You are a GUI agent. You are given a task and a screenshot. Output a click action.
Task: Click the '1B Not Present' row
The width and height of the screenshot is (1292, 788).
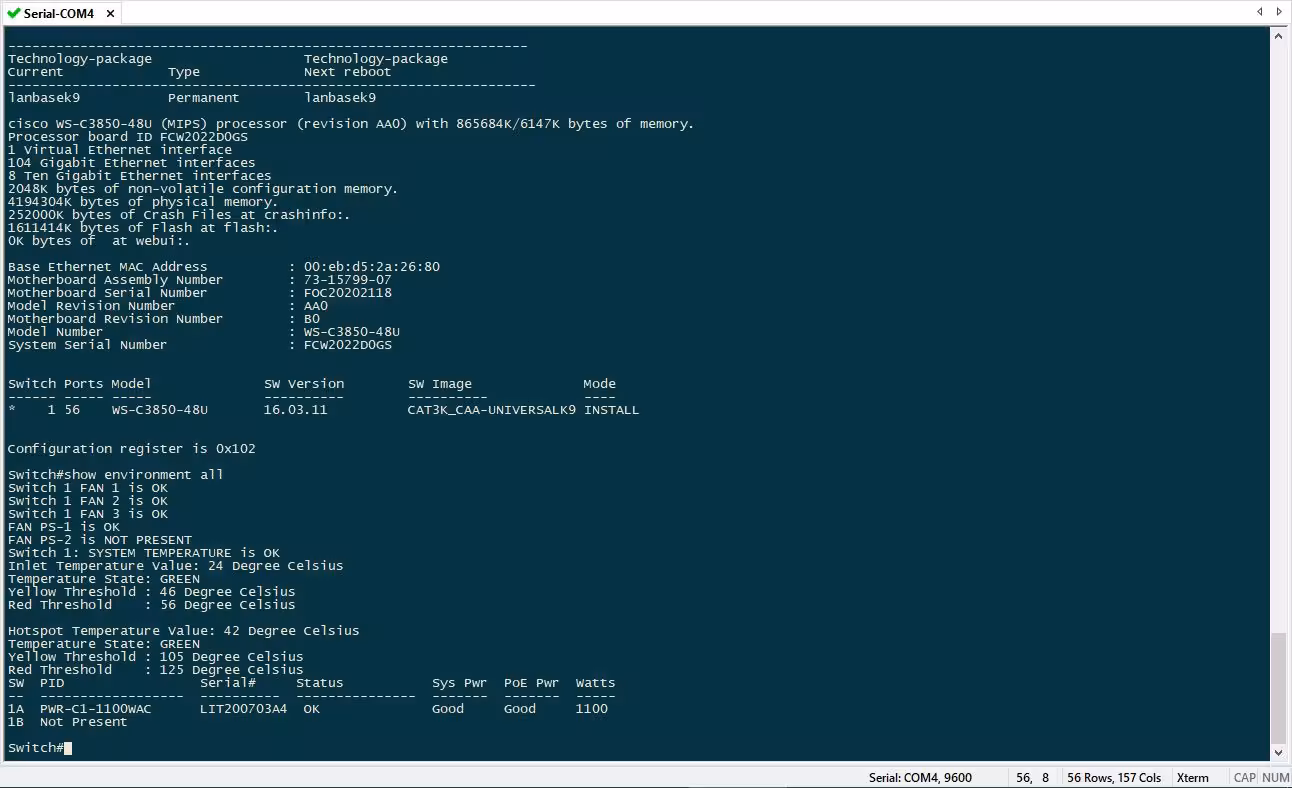pos(68,722)
